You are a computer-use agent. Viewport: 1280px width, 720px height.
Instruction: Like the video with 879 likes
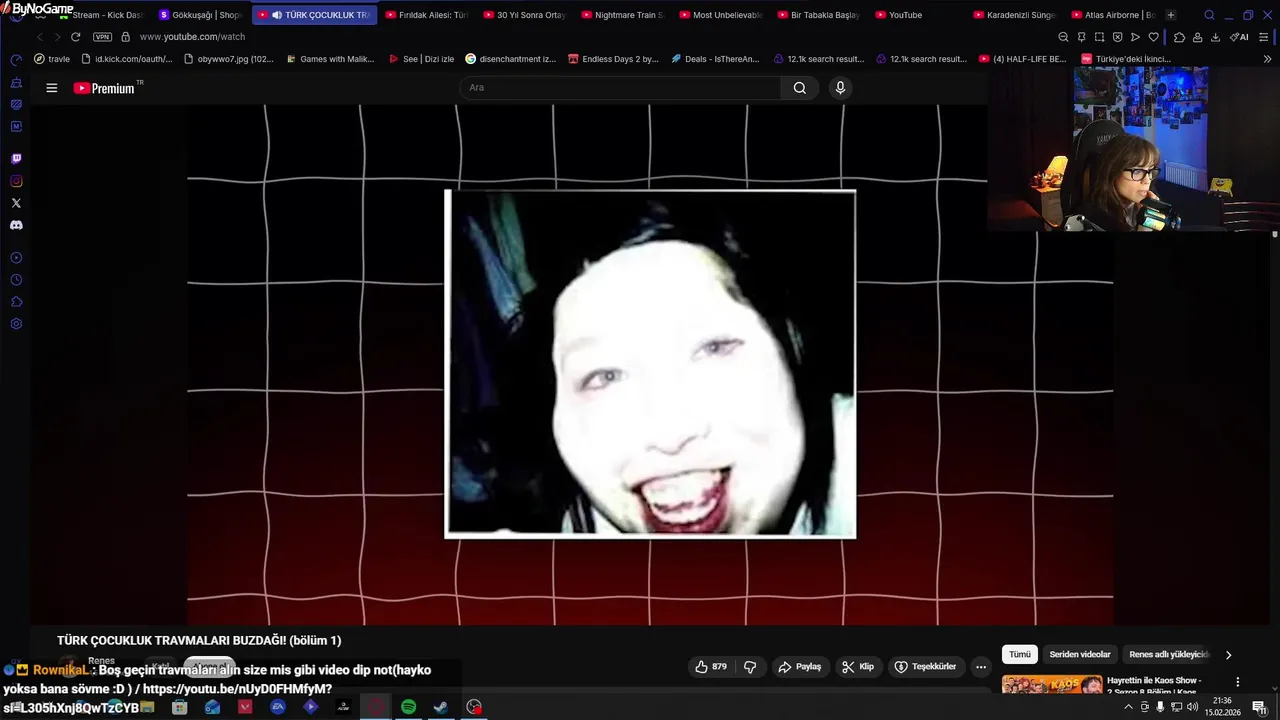click(711, 667)
